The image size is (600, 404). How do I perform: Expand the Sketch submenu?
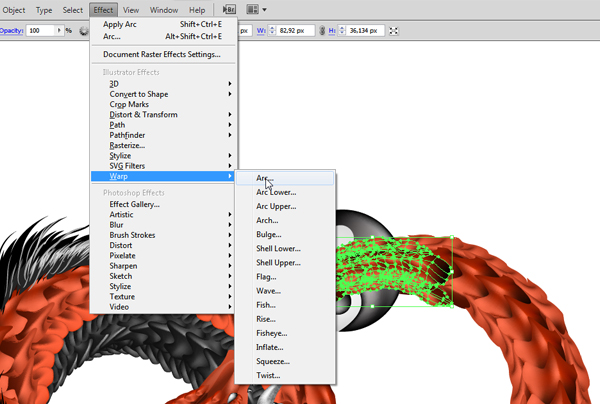pos(163,276)
